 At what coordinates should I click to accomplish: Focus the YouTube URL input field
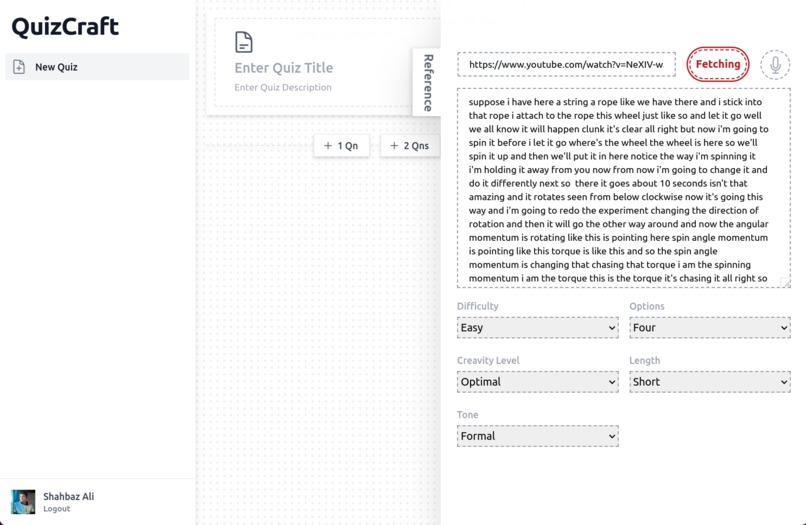566,64
